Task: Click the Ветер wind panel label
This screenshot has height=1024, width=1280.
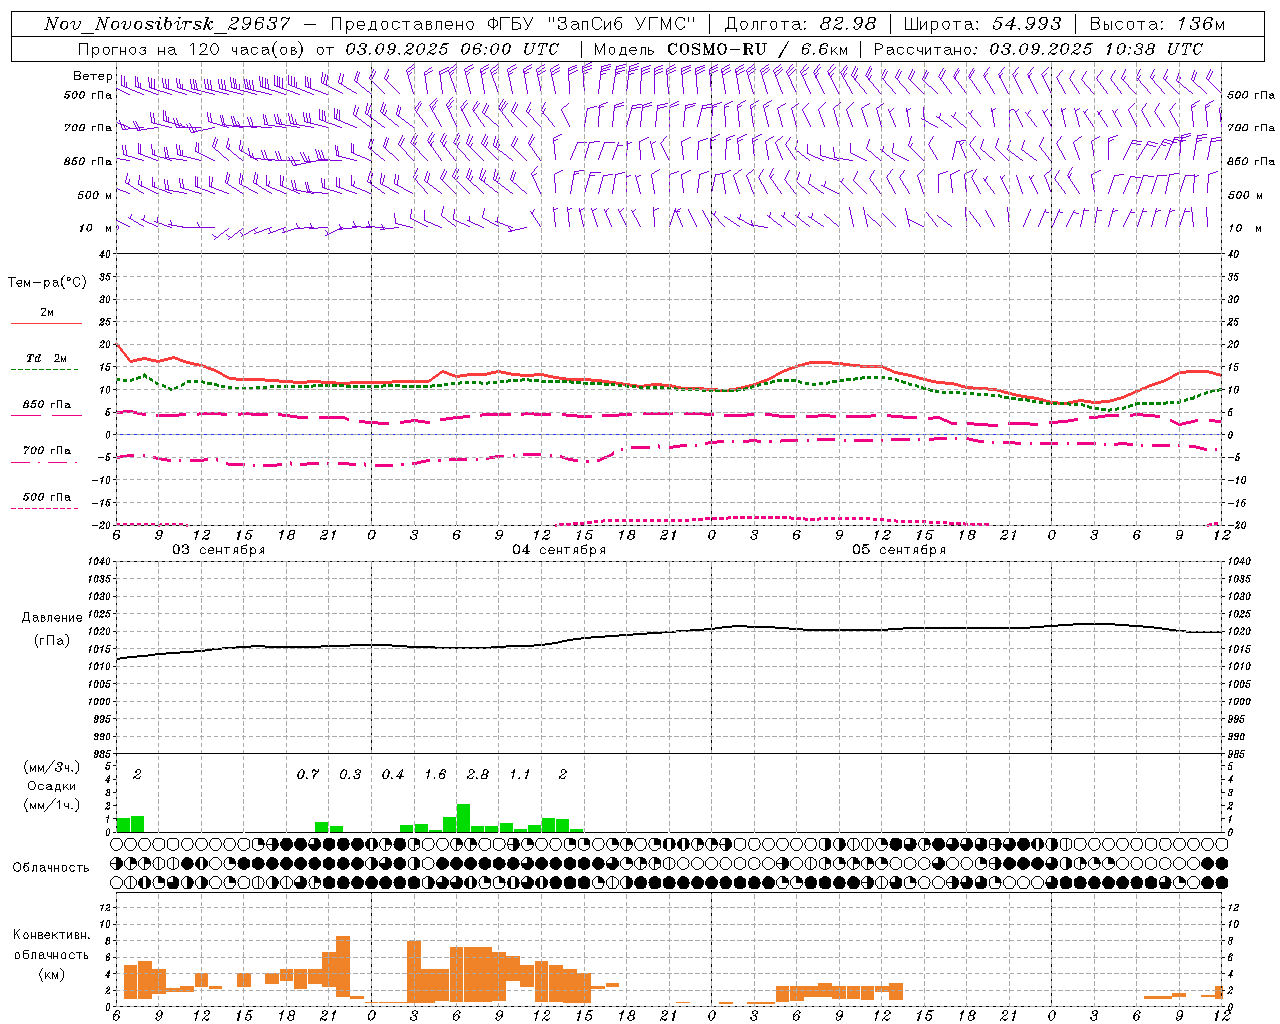Action: point(92,76)
